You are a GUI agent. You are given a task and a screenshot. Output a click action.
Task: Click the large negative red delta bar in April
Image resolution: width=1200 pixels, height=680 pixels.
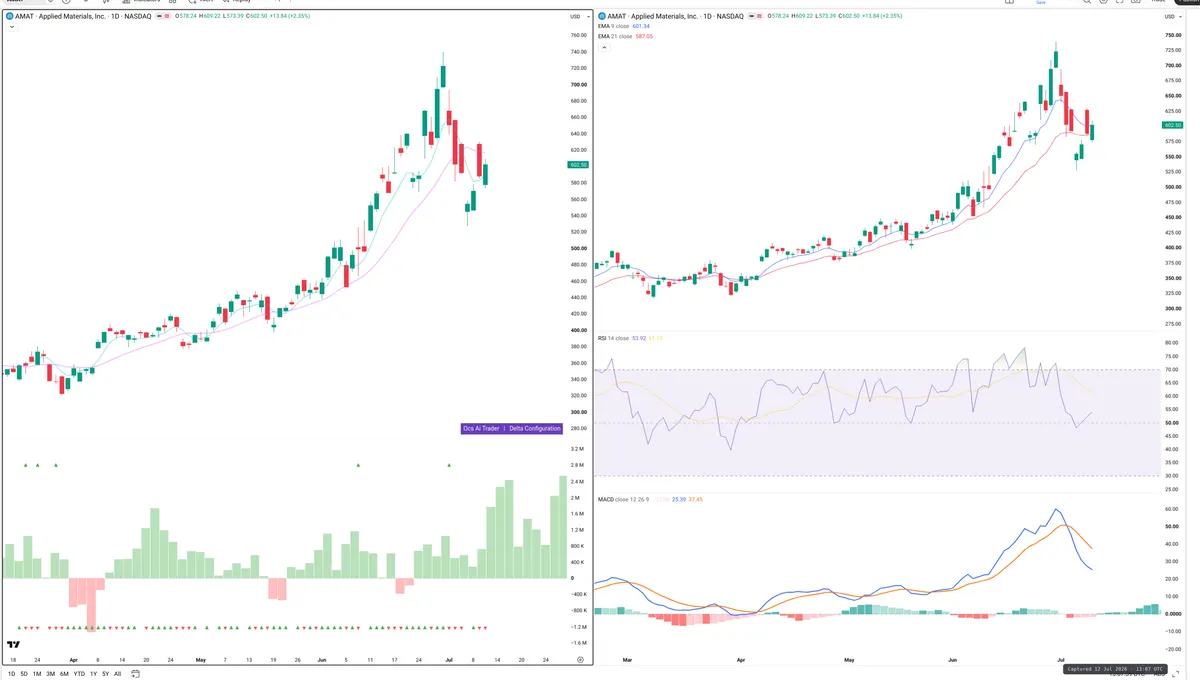(92, 605)
